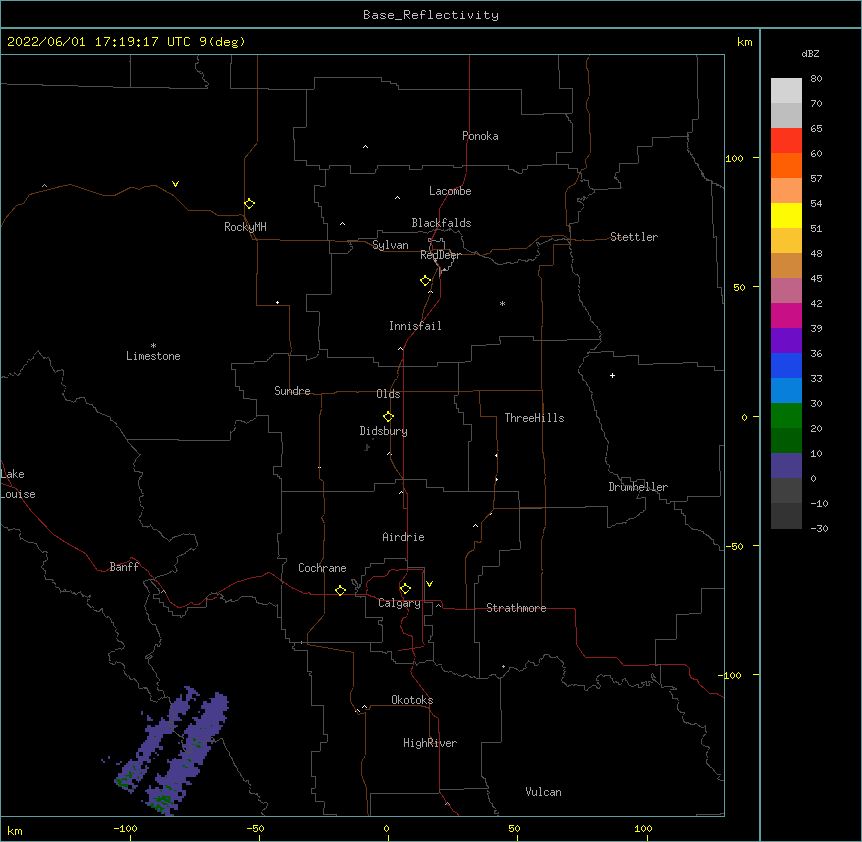The height and width of the screenshot is (842, 862).
Task: Click the Stettler label
Action: pyautogui.click(x=634, y=237)
